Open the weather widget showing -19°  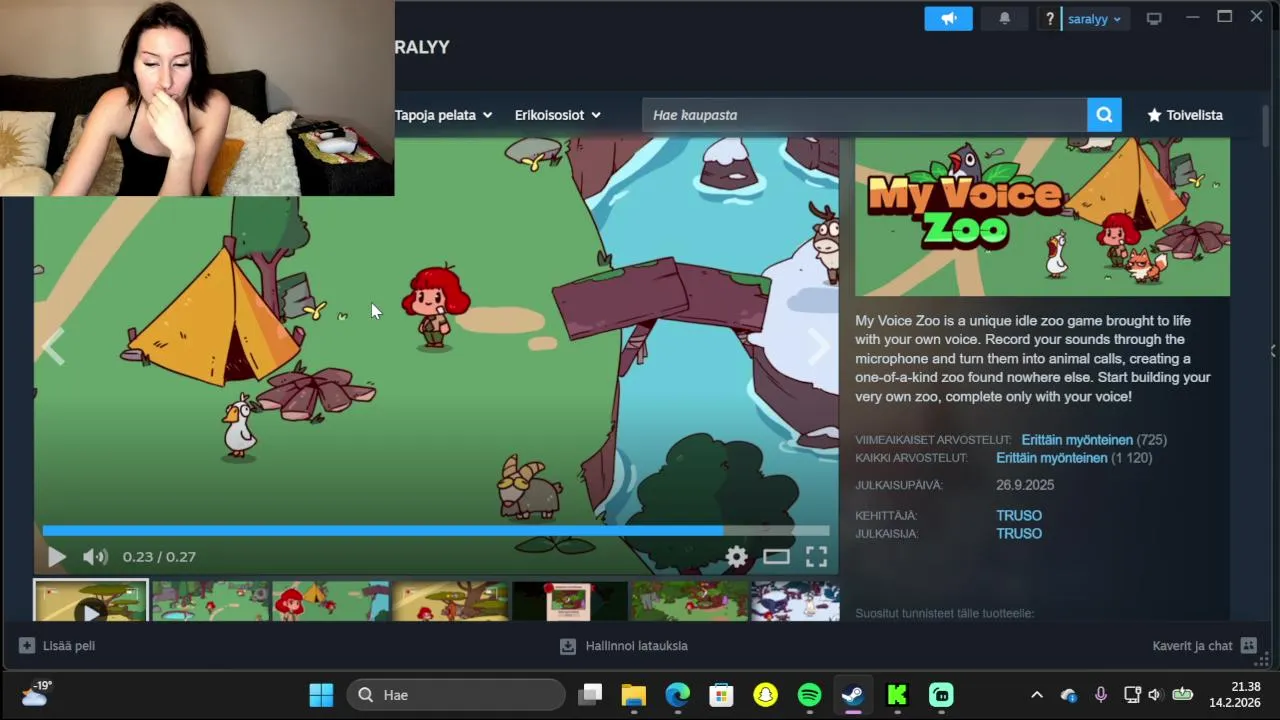(x=36, y=694)
